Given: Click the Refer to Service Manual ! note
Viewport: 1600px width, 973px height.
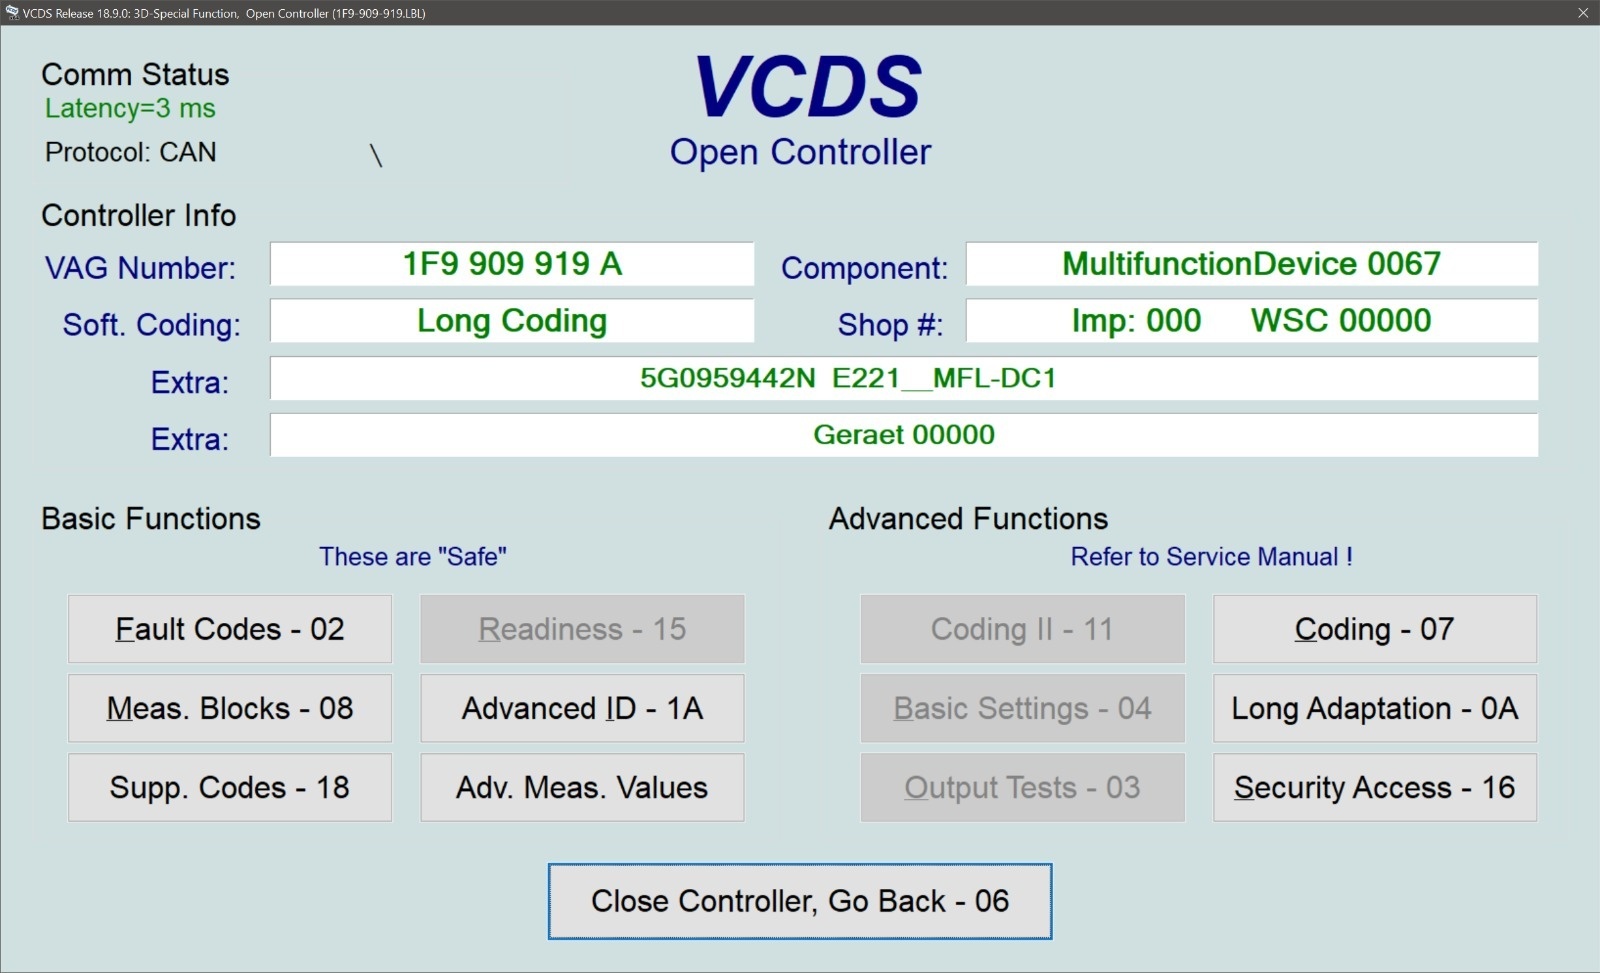Looking at the screenshot, I should [1212, 557].
